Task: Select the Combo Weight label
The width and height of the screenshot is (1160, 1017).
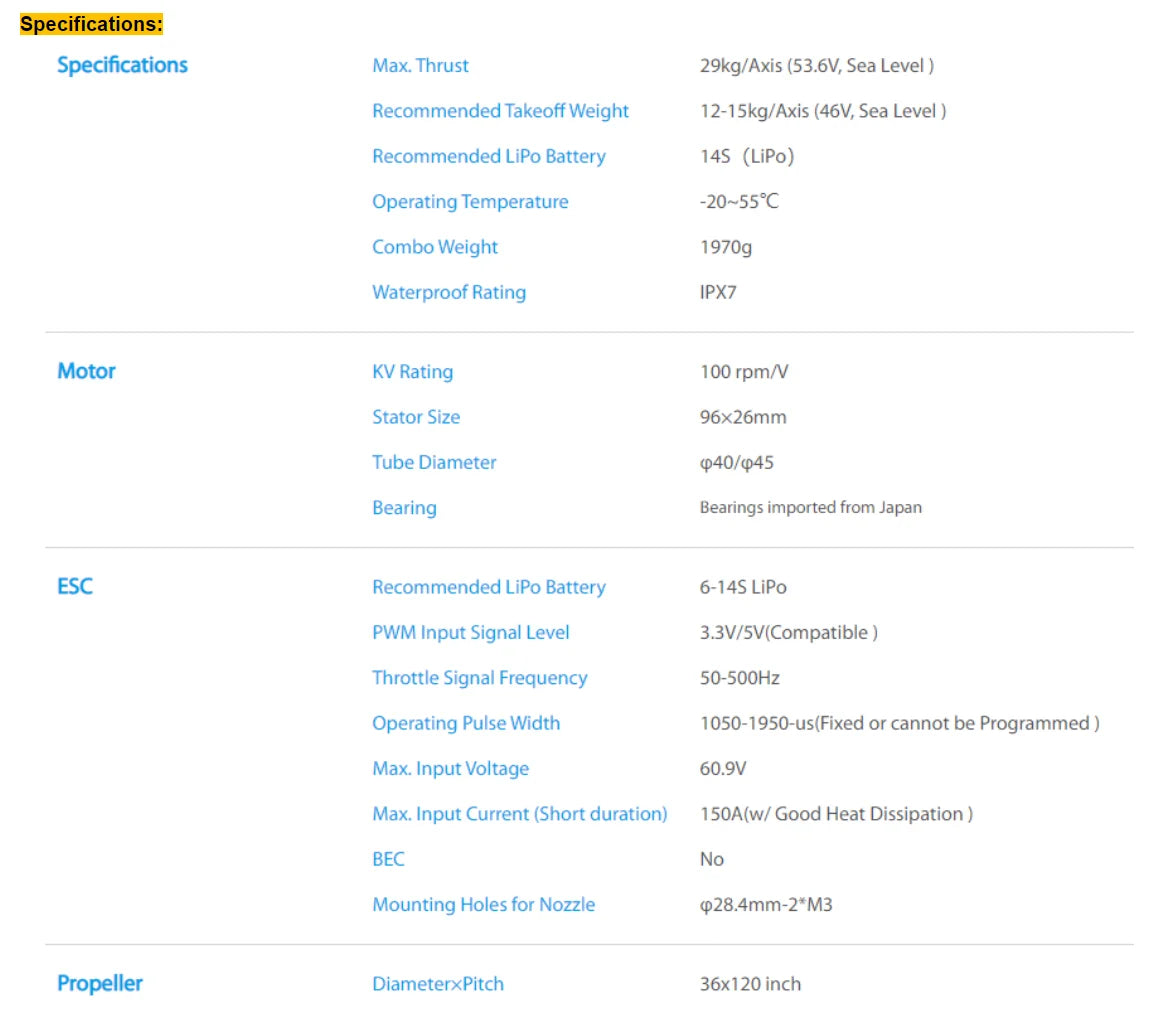Action: pos(434,247)
